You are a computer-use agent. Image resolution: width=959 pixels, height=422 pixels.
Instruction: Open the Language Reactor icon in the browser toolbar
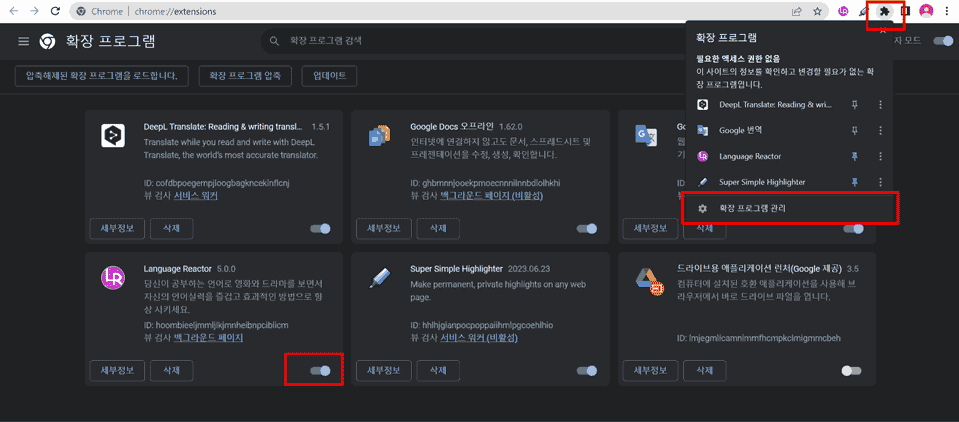843,11
